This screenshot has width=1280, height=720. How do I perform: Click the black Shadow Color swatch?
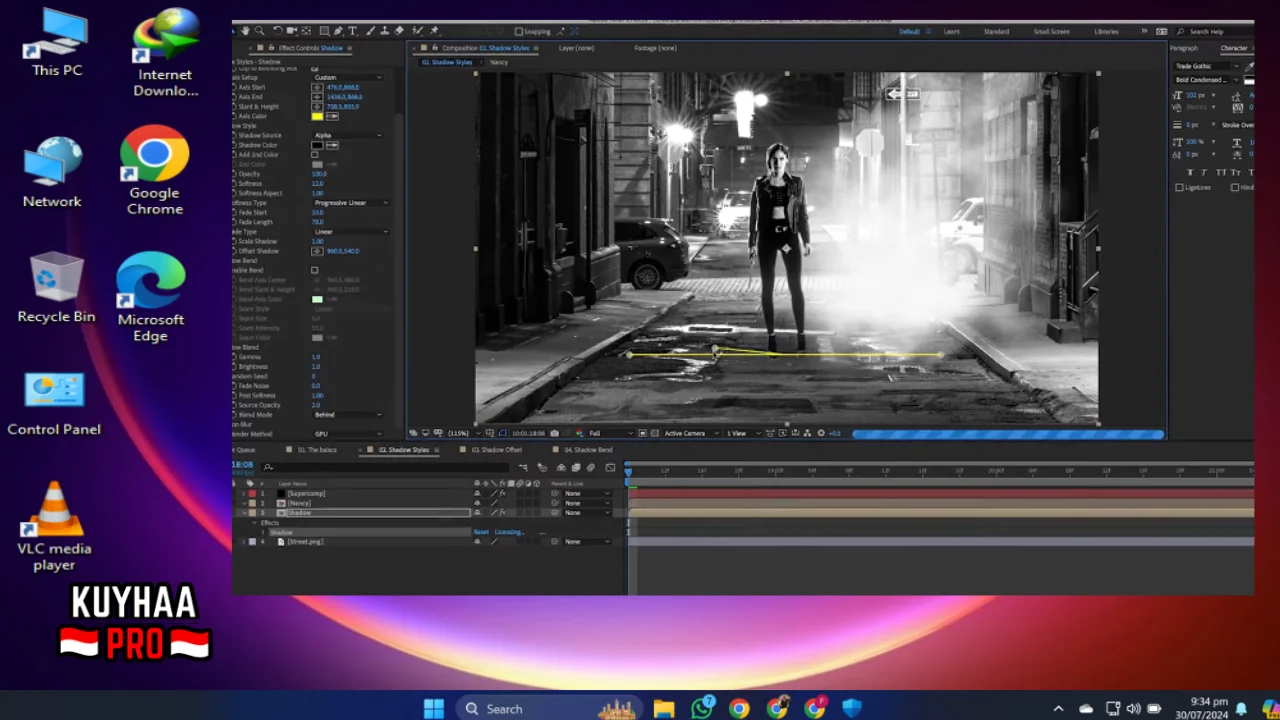coord(317,145)
